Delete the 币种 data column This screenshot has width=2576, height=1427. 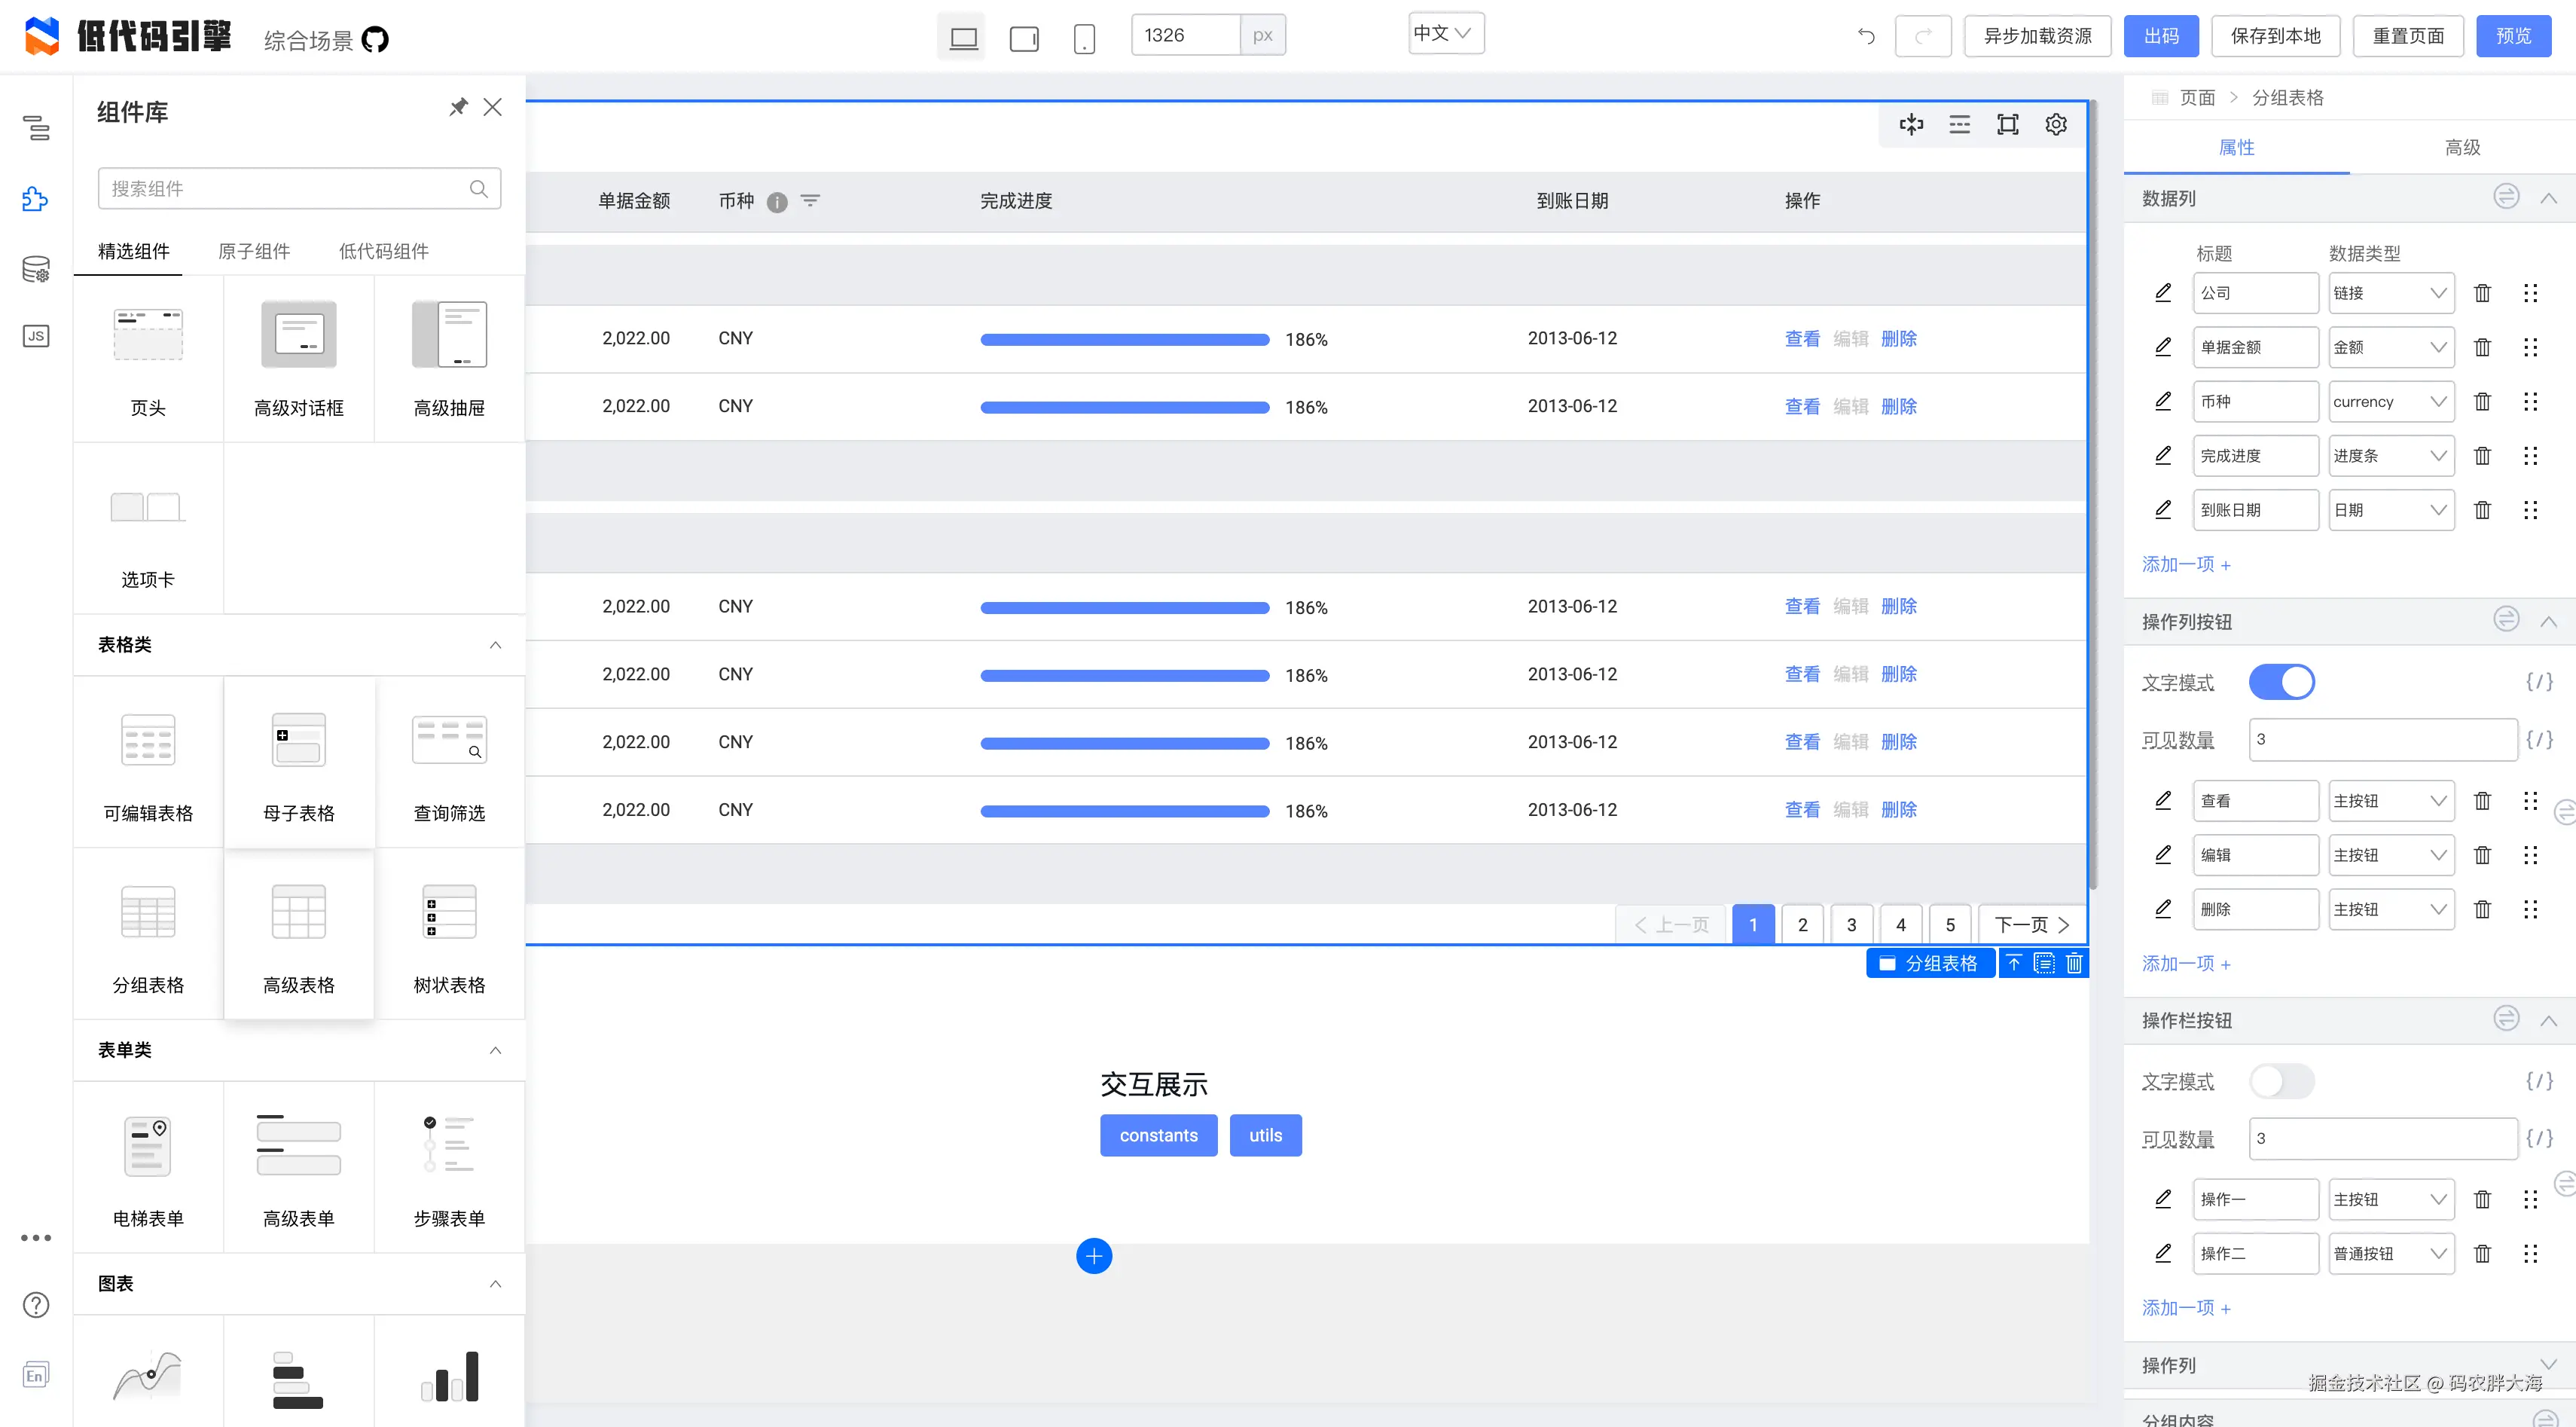point(2482,402)
